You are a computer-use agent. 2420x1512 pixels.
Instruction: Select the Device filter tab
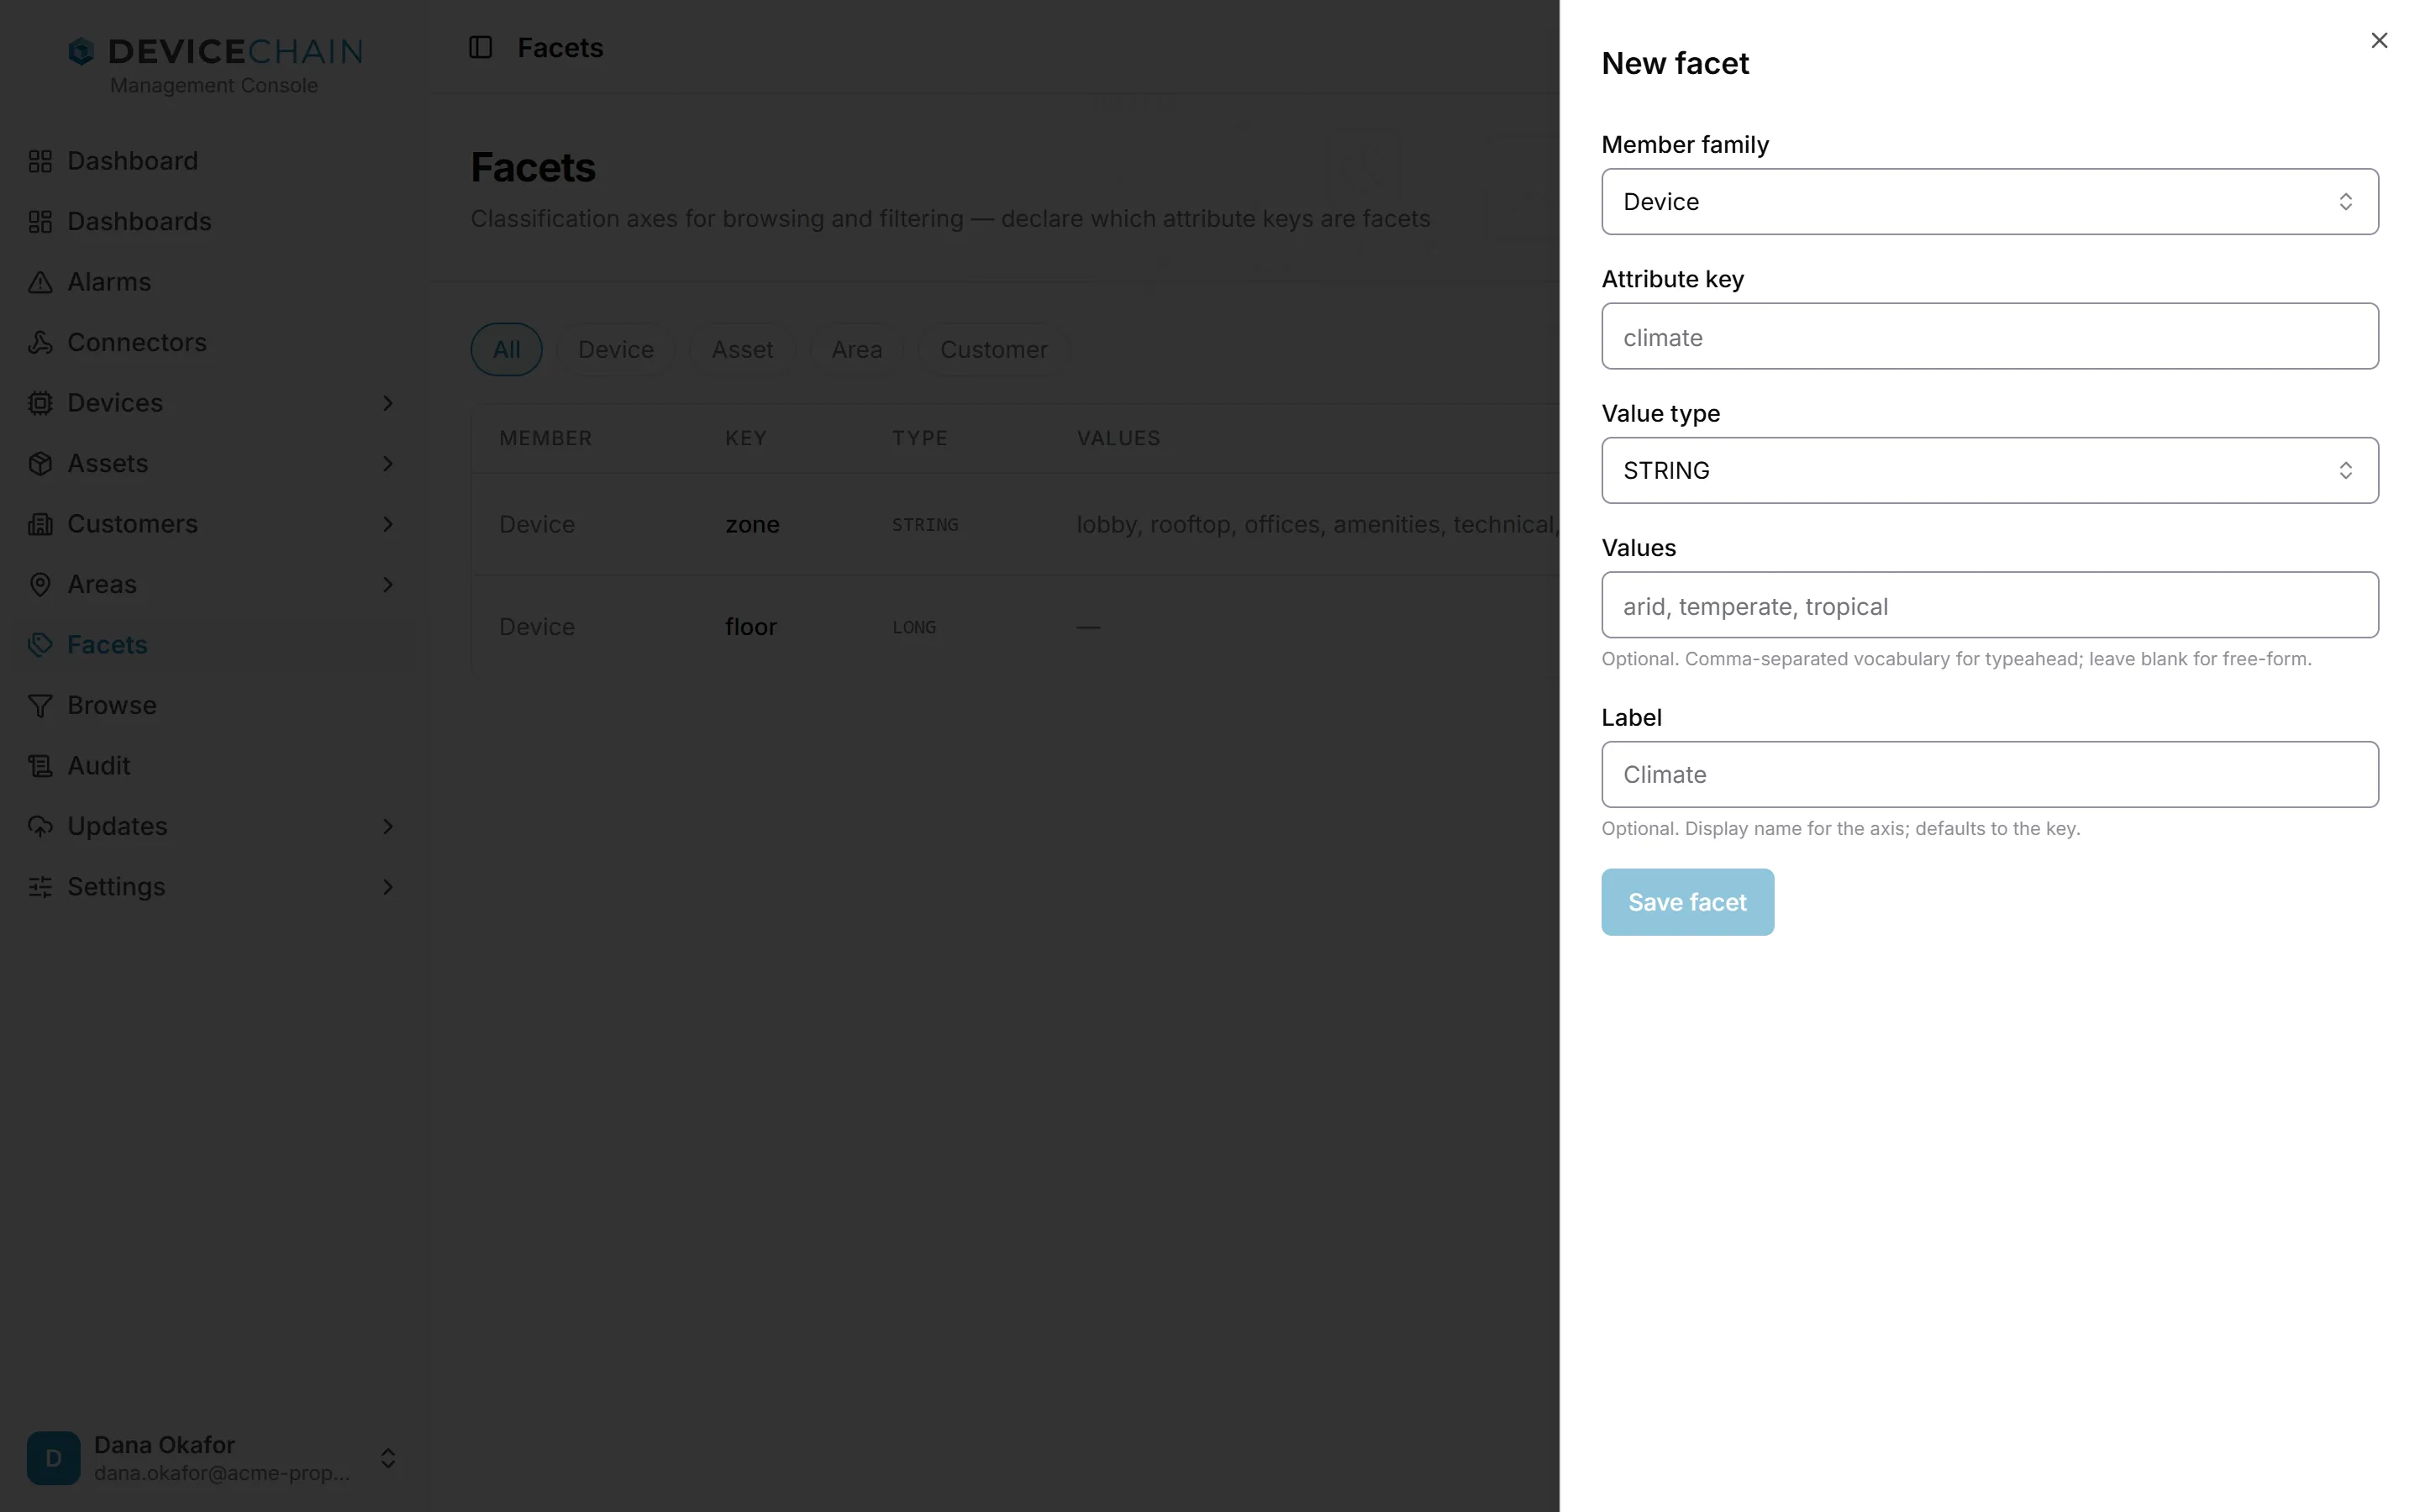coord(616,350)
